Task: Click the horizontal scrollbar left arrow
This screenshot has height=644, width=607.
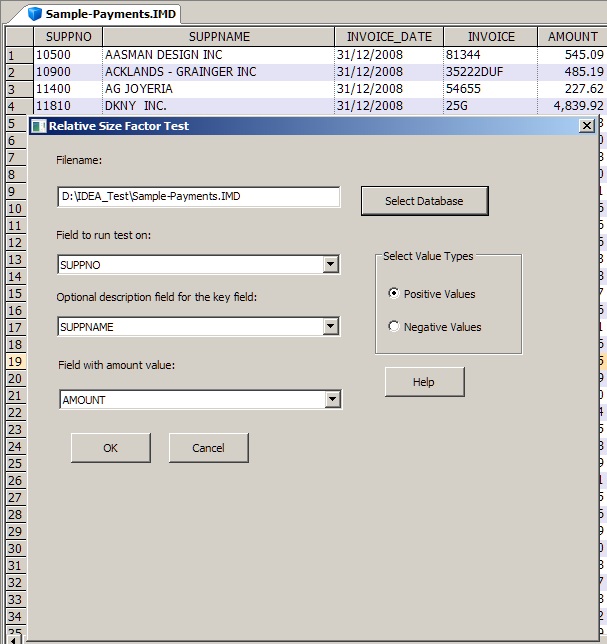Action: point(13,636)
